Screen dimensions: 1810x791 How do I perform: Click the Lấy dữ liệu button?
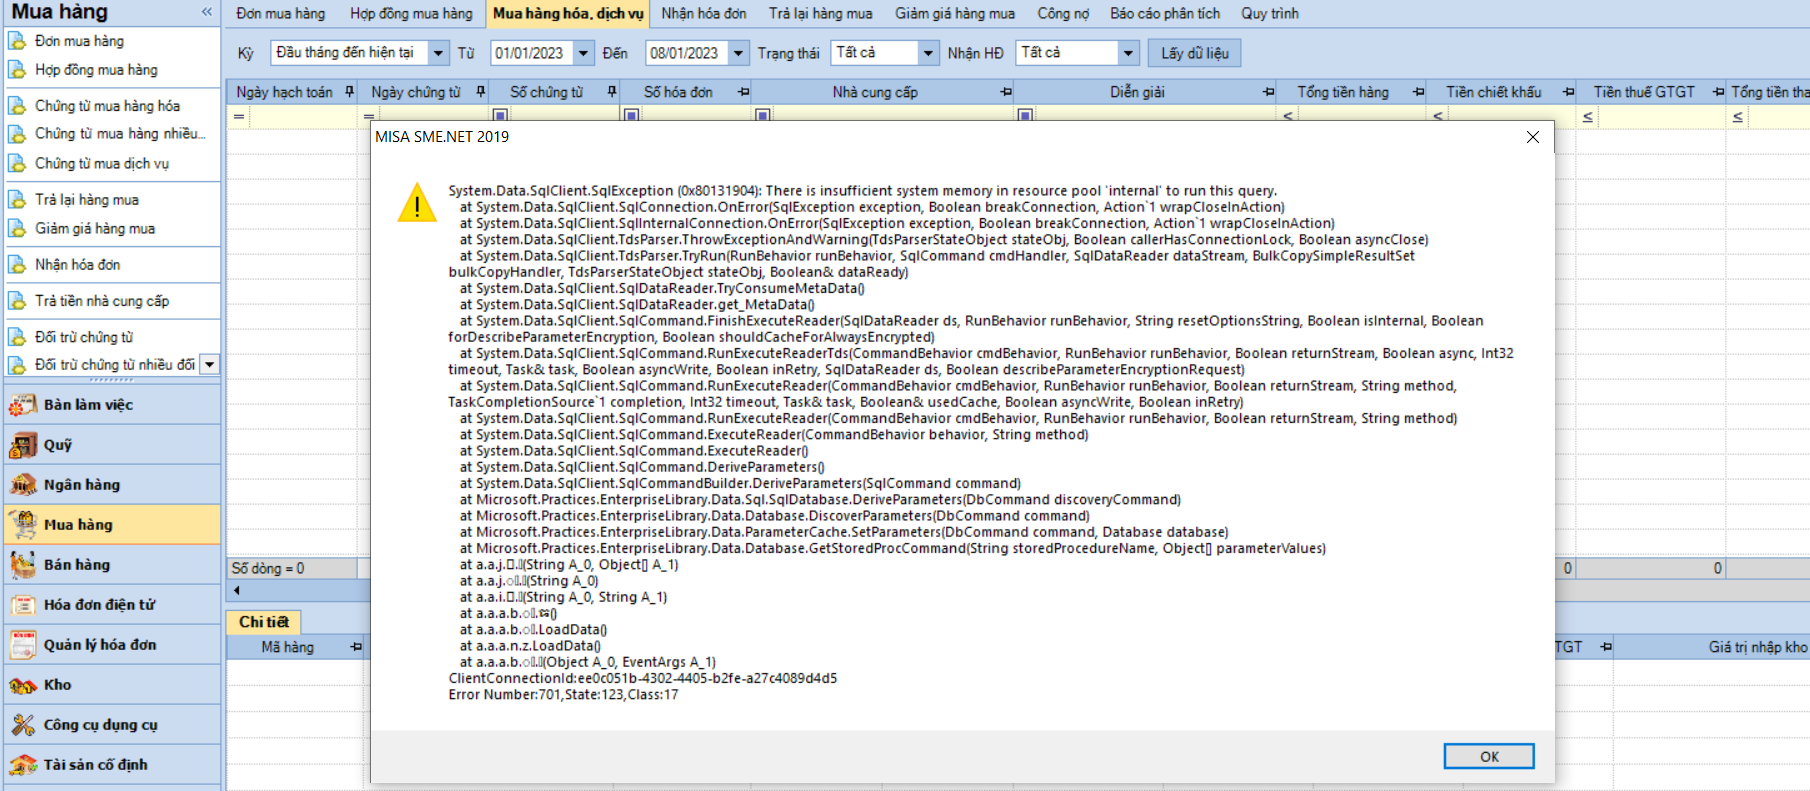tap(1195, 53)
